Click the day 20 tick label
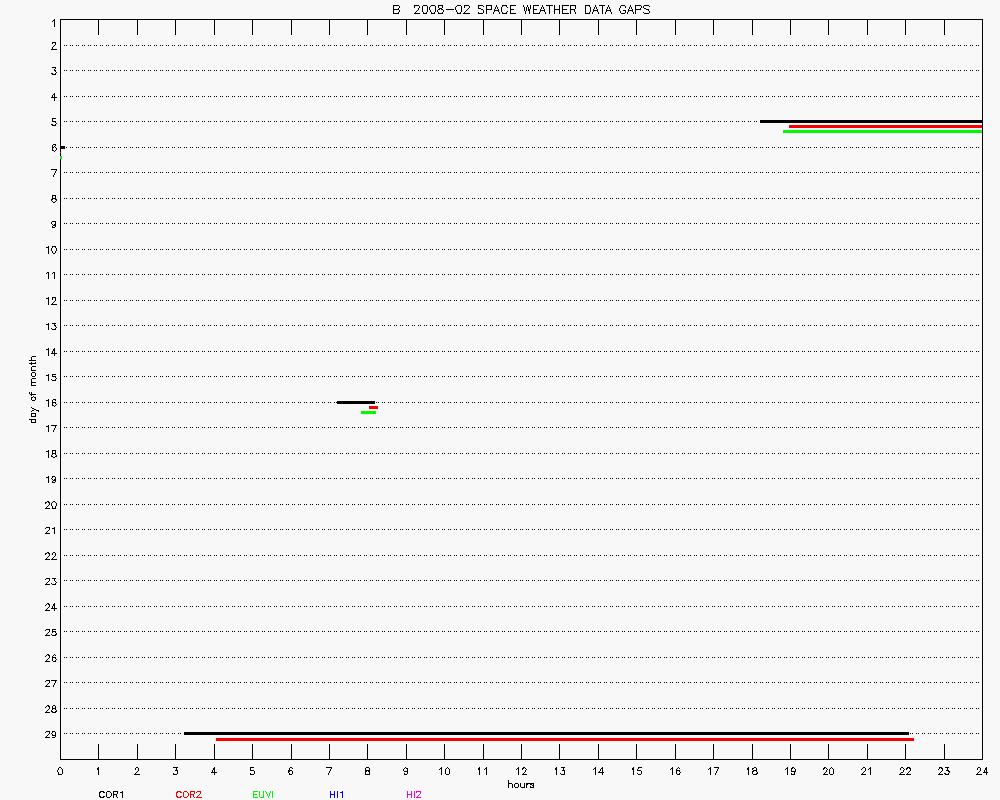1000x800 pixels. 48,504
